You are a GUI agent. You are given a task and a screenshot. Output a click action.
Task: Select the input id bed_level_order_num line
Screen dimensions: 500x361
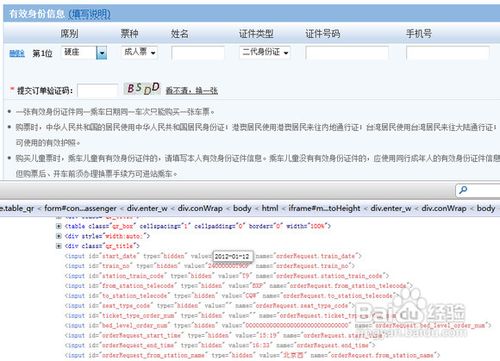tap(278, 325)
